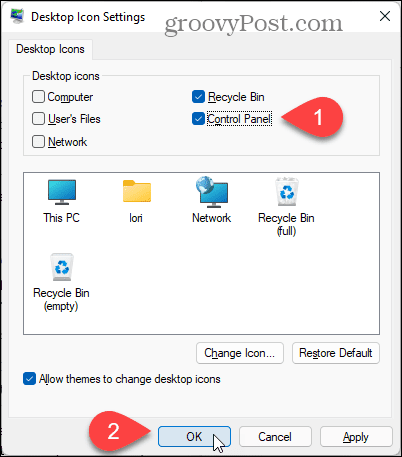Enable the Network desktop icon checkbox
Viewport: 402px width, 457px height.
[x=38, y=141]
